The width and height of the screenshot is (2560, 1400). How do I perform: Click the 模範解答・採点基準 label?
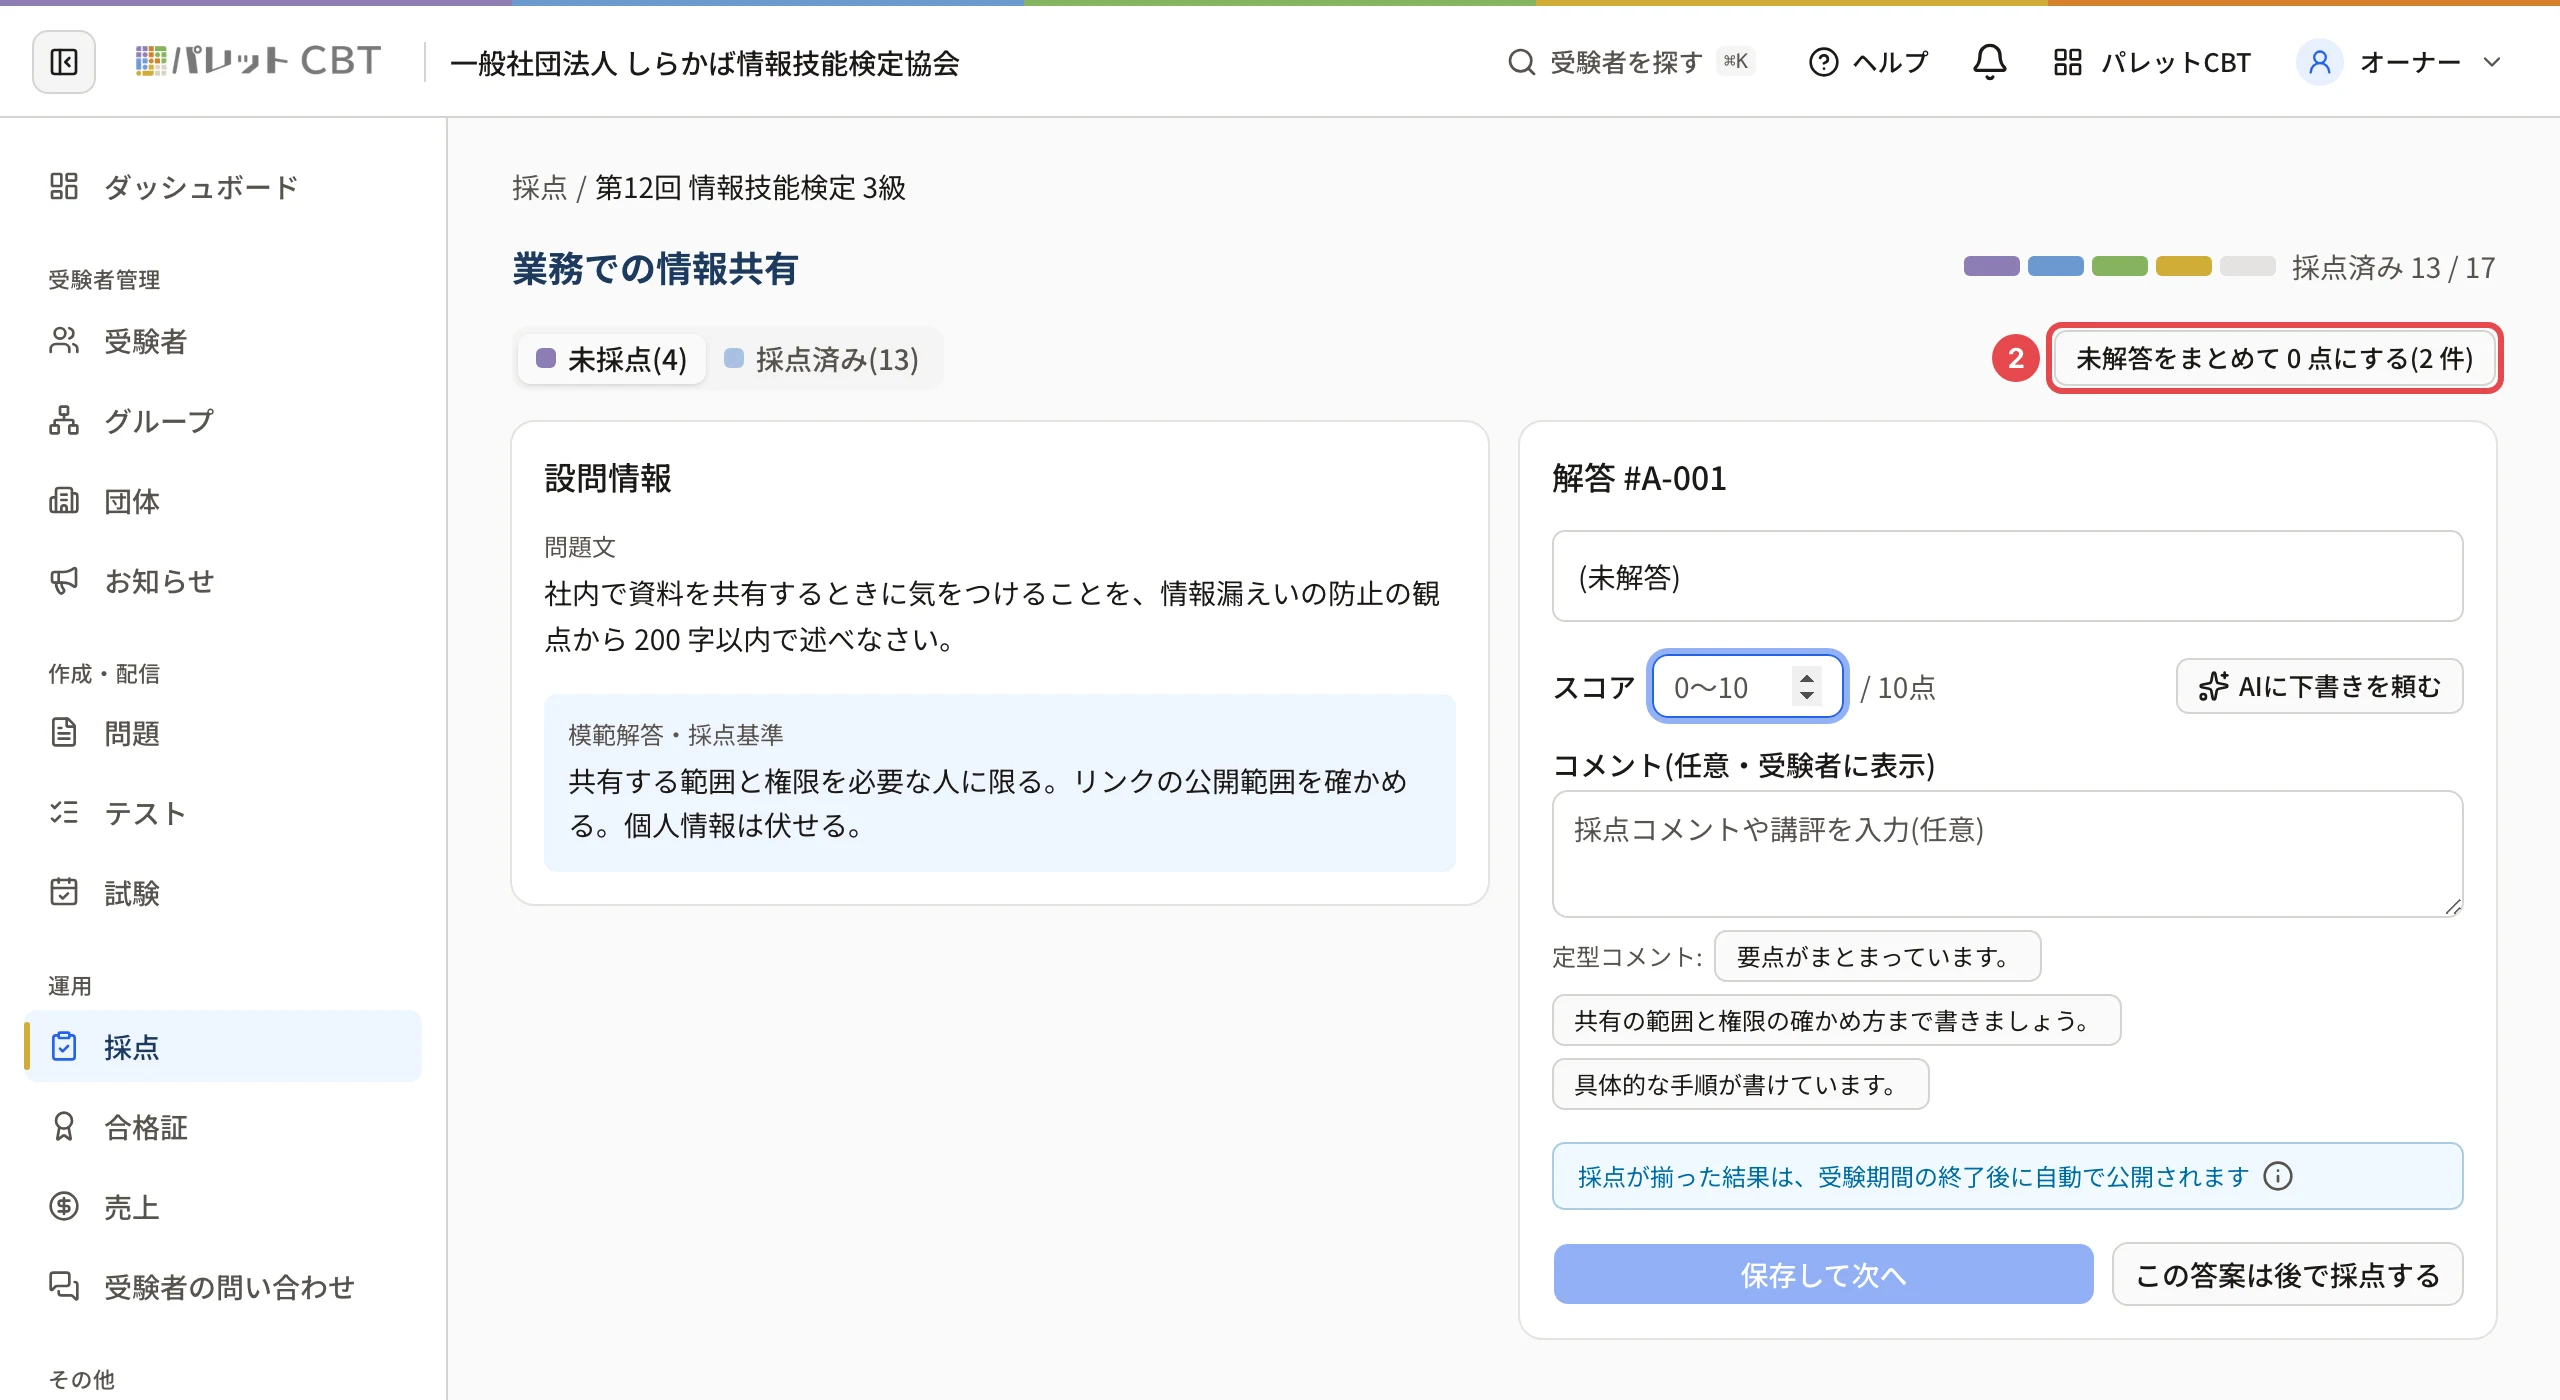coord(676,735)
